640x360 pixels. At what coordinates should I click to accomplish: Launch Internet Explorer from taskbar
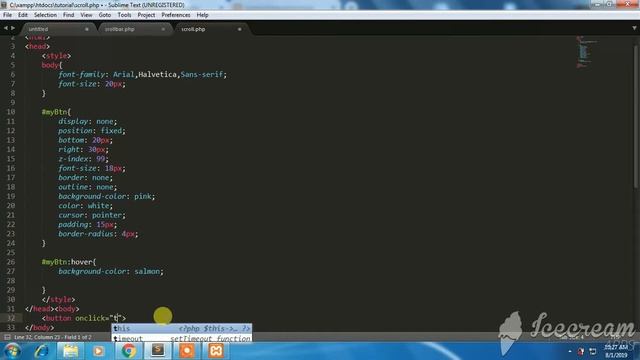point(41,351)
